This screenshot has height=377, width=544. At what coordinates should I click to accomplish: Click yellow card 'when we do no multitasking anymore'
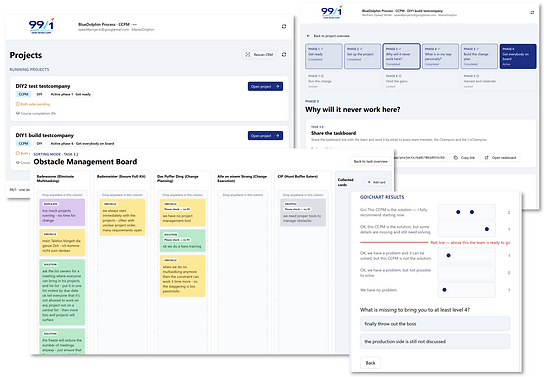pyautogui.click(x=182, y=276)
